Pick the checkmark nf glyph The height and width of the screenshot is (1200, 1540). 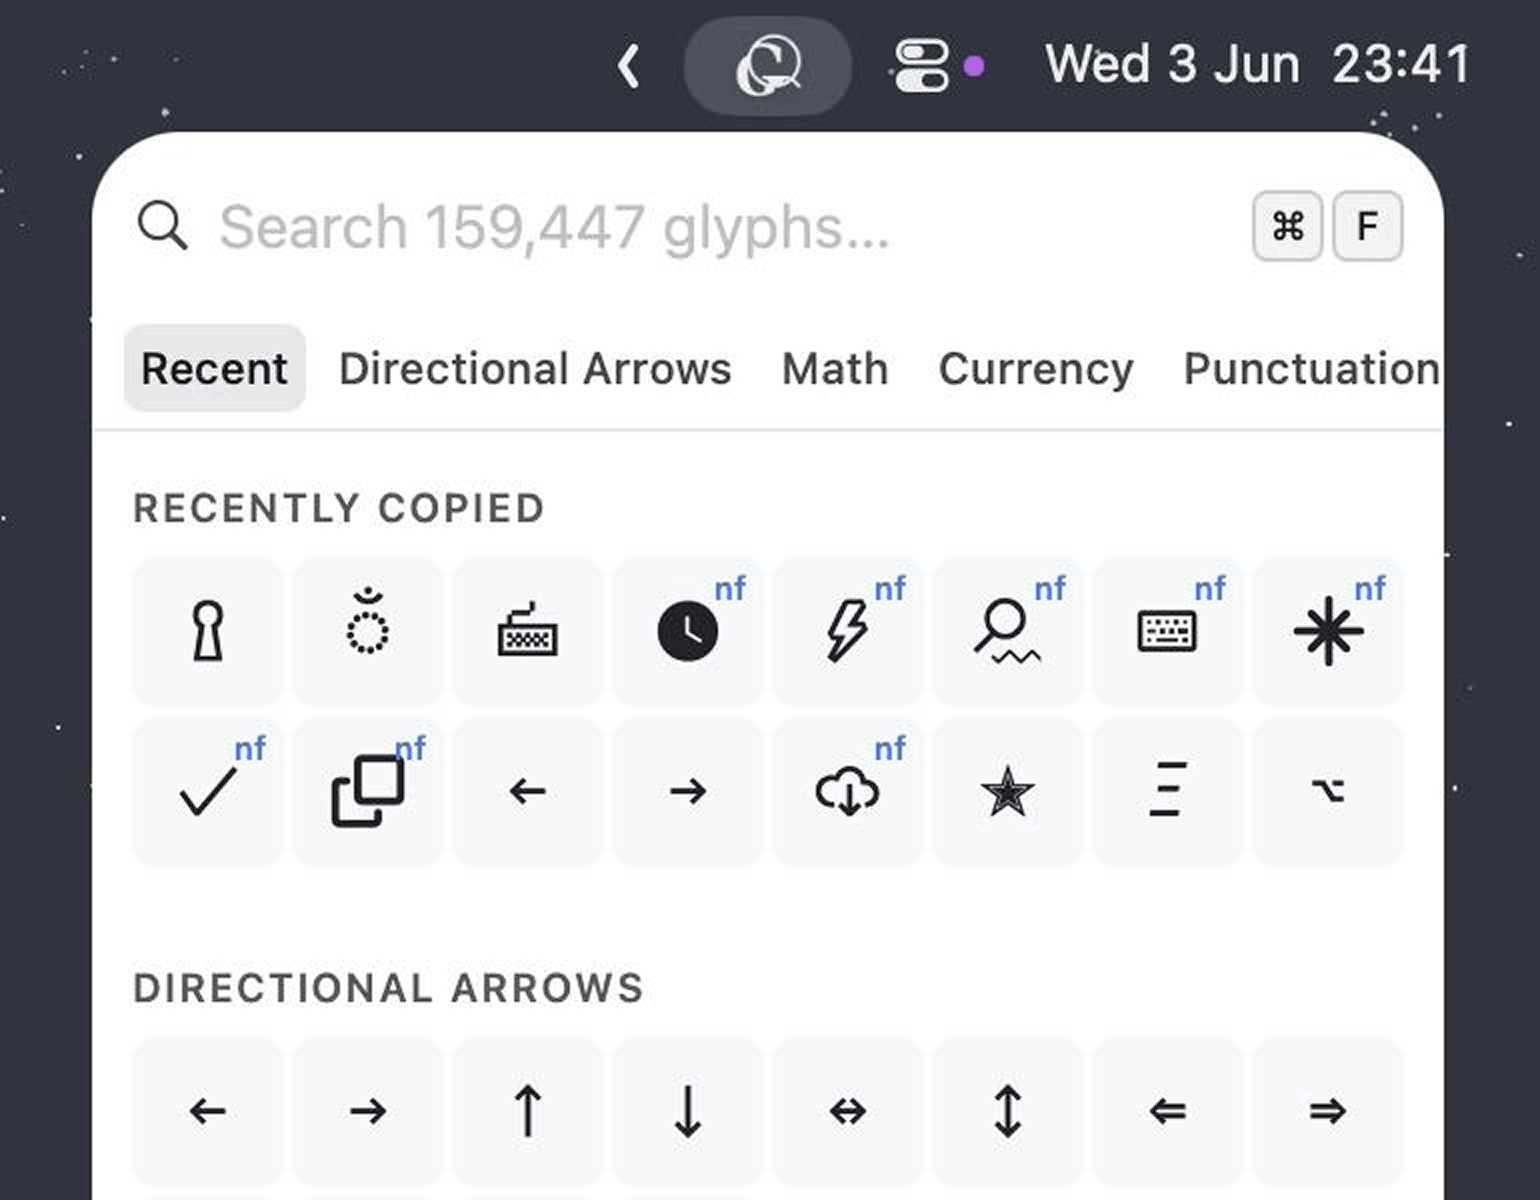[208, 791]
